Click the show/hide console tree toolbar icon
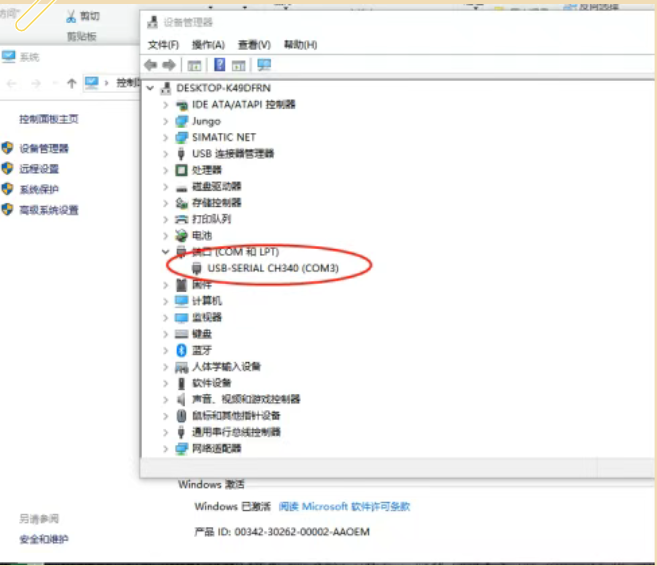 coord(194,65)
